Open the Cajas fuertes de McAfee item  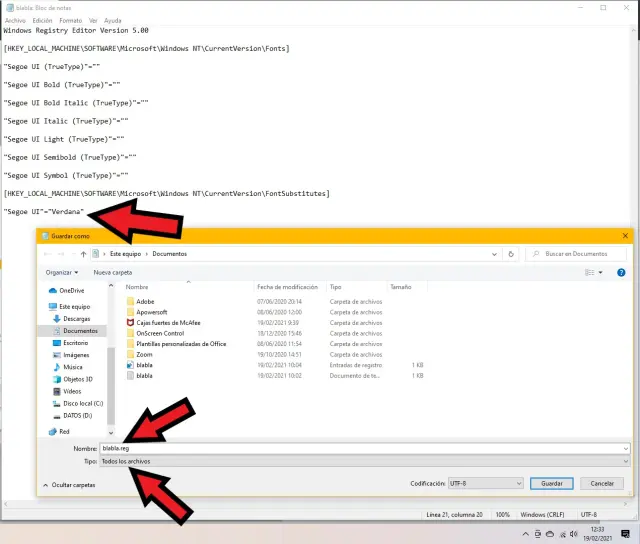[166, 322]
